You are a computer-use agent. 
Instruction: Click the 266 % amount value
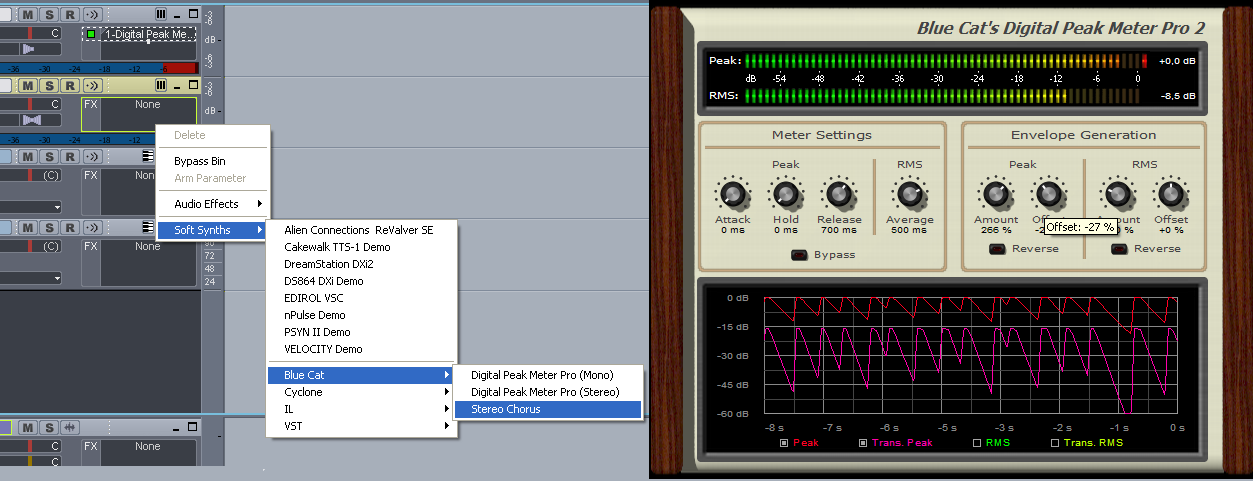995,230
